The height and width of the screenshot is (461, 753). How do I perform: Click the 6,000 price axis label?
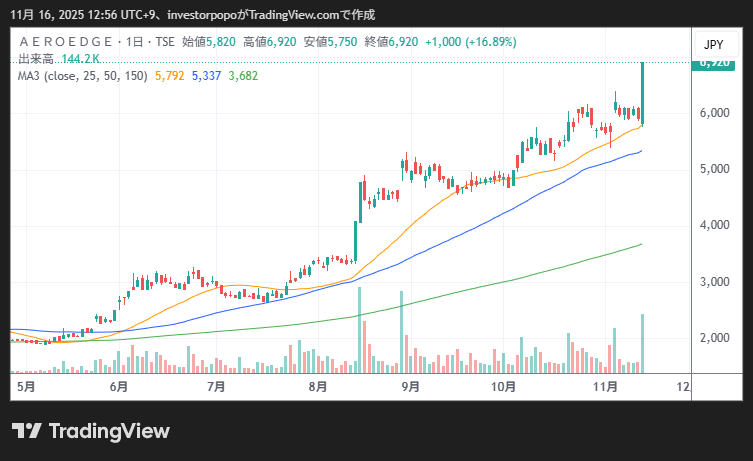coord(713,113)
